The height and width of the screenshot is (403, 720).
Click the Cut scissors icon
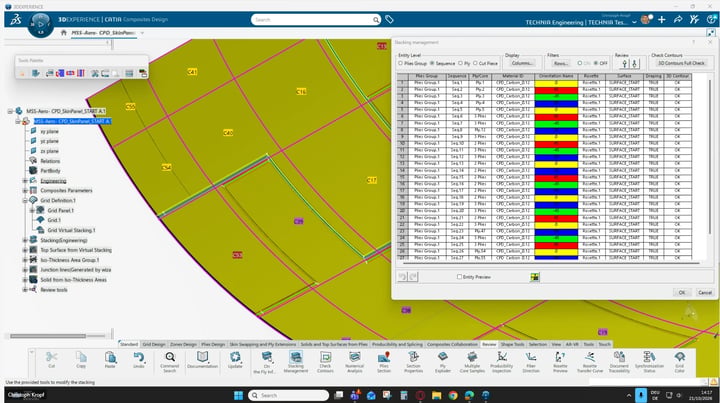point(51,357)
